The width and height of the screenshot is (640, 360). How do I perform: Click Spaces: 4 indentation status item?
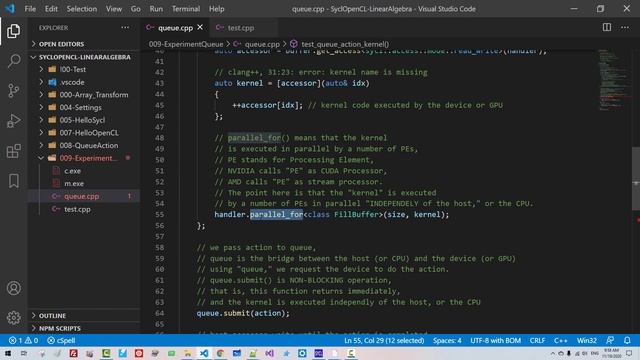pos(447,340)
